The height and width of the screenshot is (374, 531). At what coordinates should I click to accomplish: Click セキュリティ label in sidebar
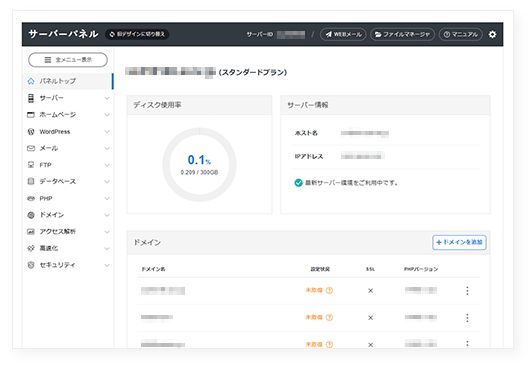[x=57, y=265]
